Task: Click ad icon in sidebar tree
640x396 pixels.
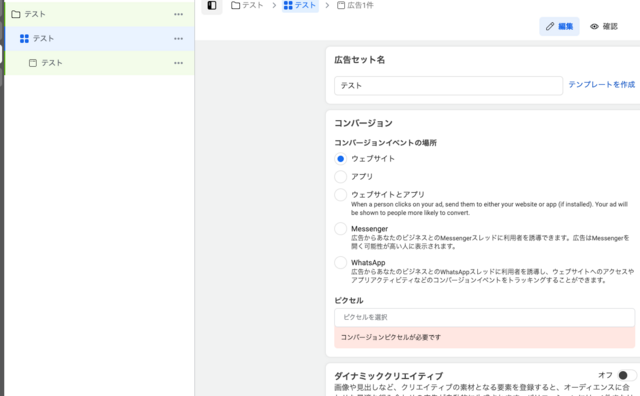Action: (33, 63)
